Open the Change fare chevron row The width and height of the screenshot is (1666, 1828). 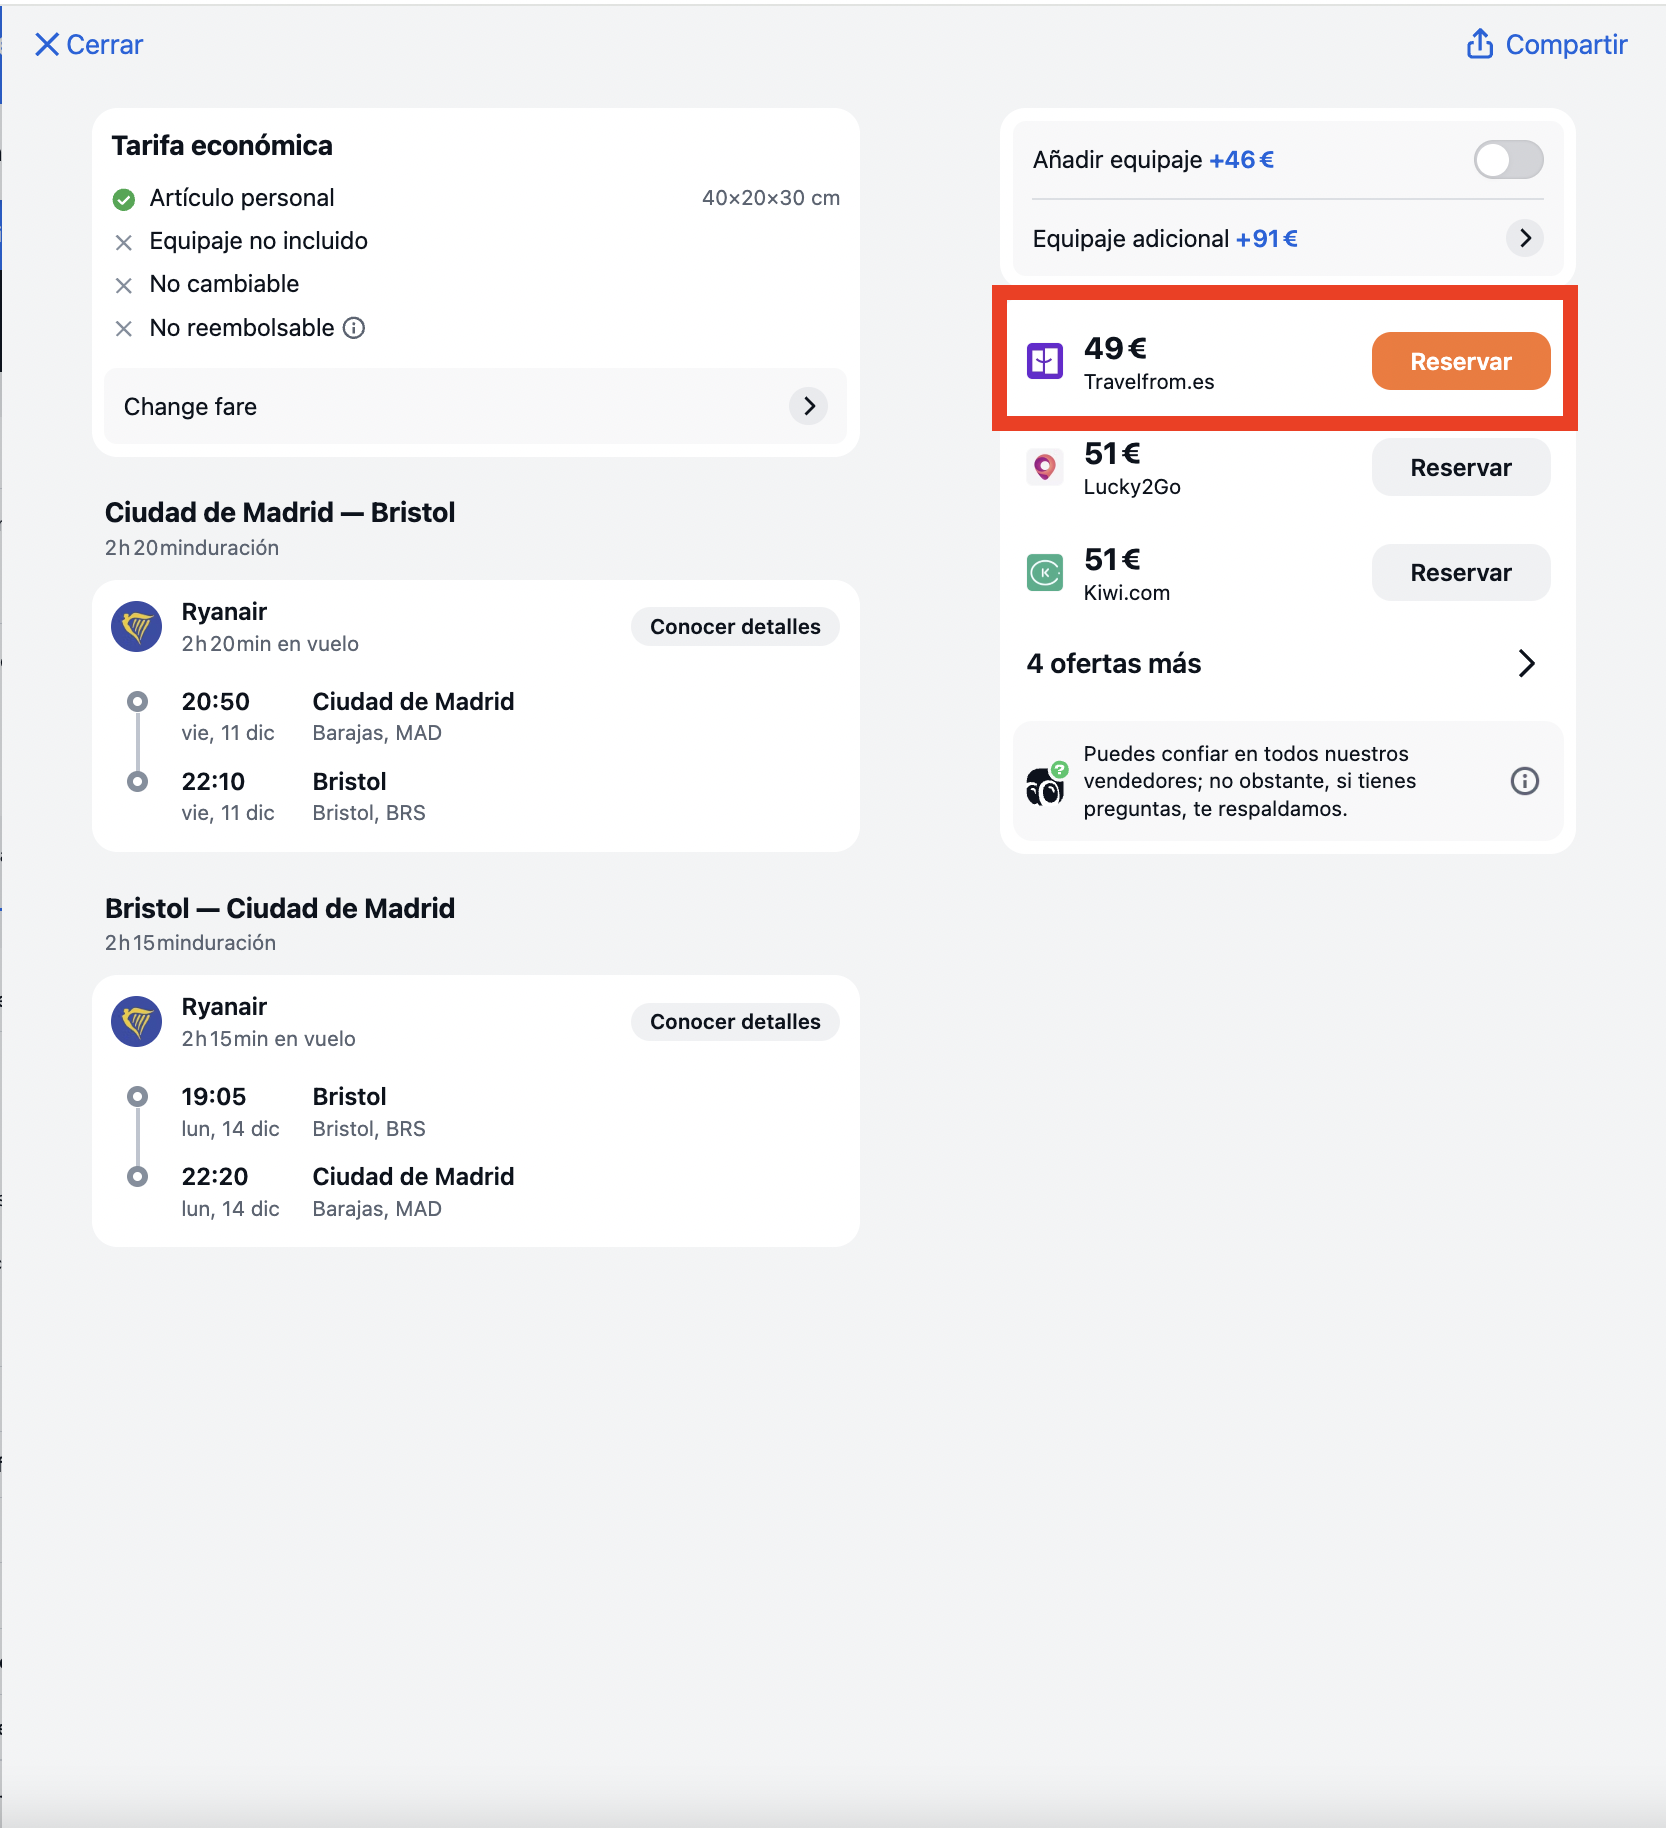[x=475, y=406]
